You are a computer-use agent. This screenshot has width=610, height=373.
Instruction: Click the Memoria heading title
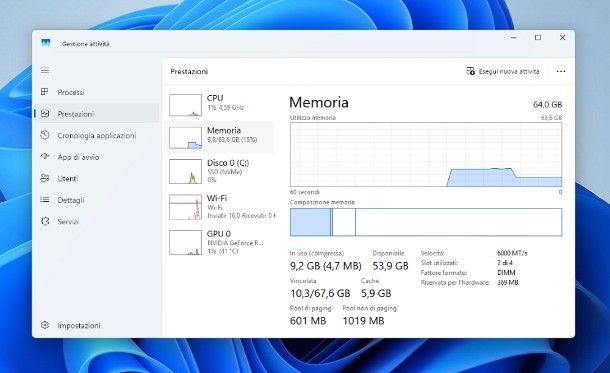pyautogui.click(x=319, y=102)
